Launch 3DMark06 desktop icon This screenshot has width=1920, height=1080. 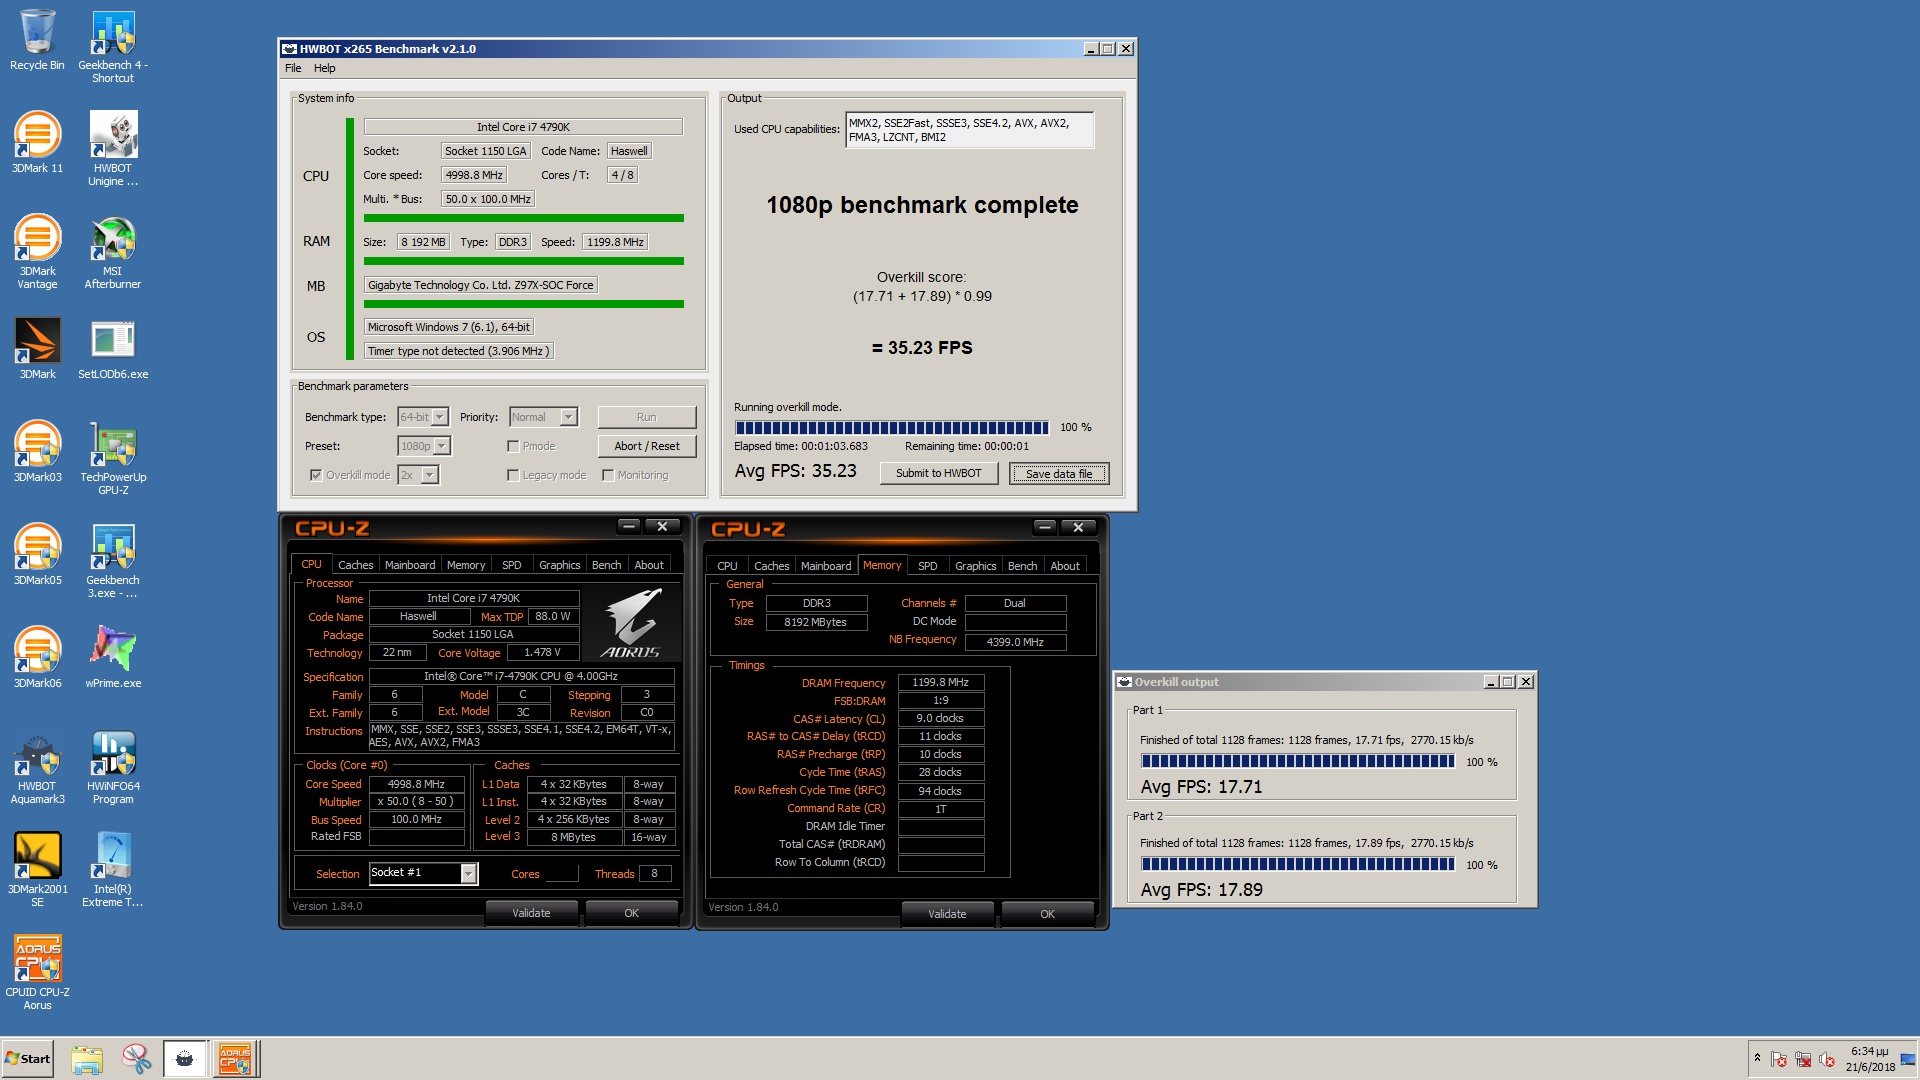pyautogui.click(x=37, y=657)
